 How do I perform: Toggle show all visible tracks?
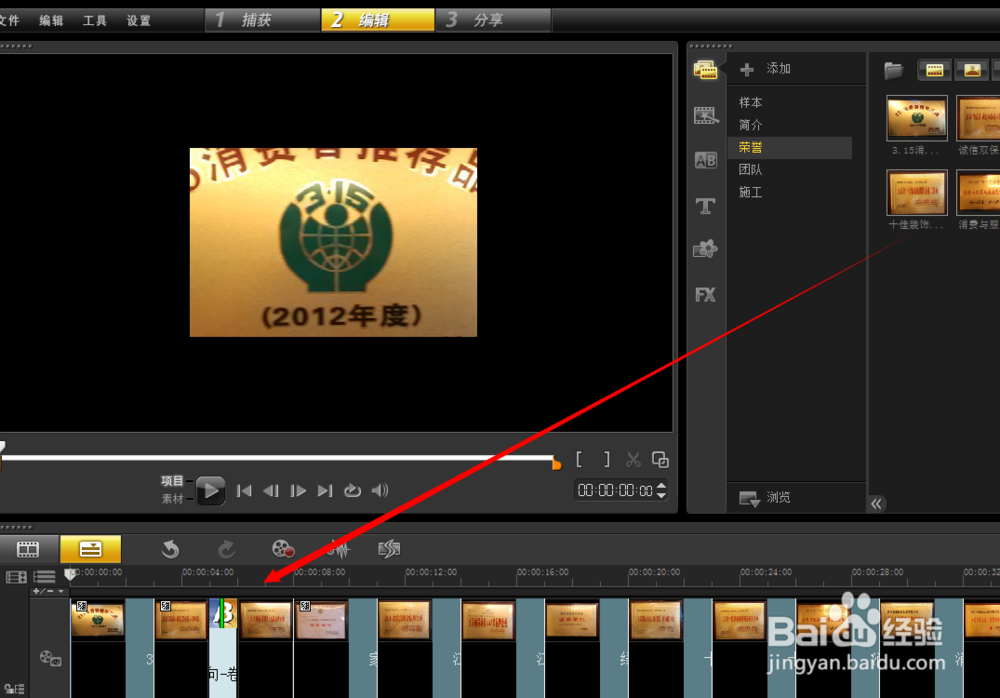click(x=17, y=578)
